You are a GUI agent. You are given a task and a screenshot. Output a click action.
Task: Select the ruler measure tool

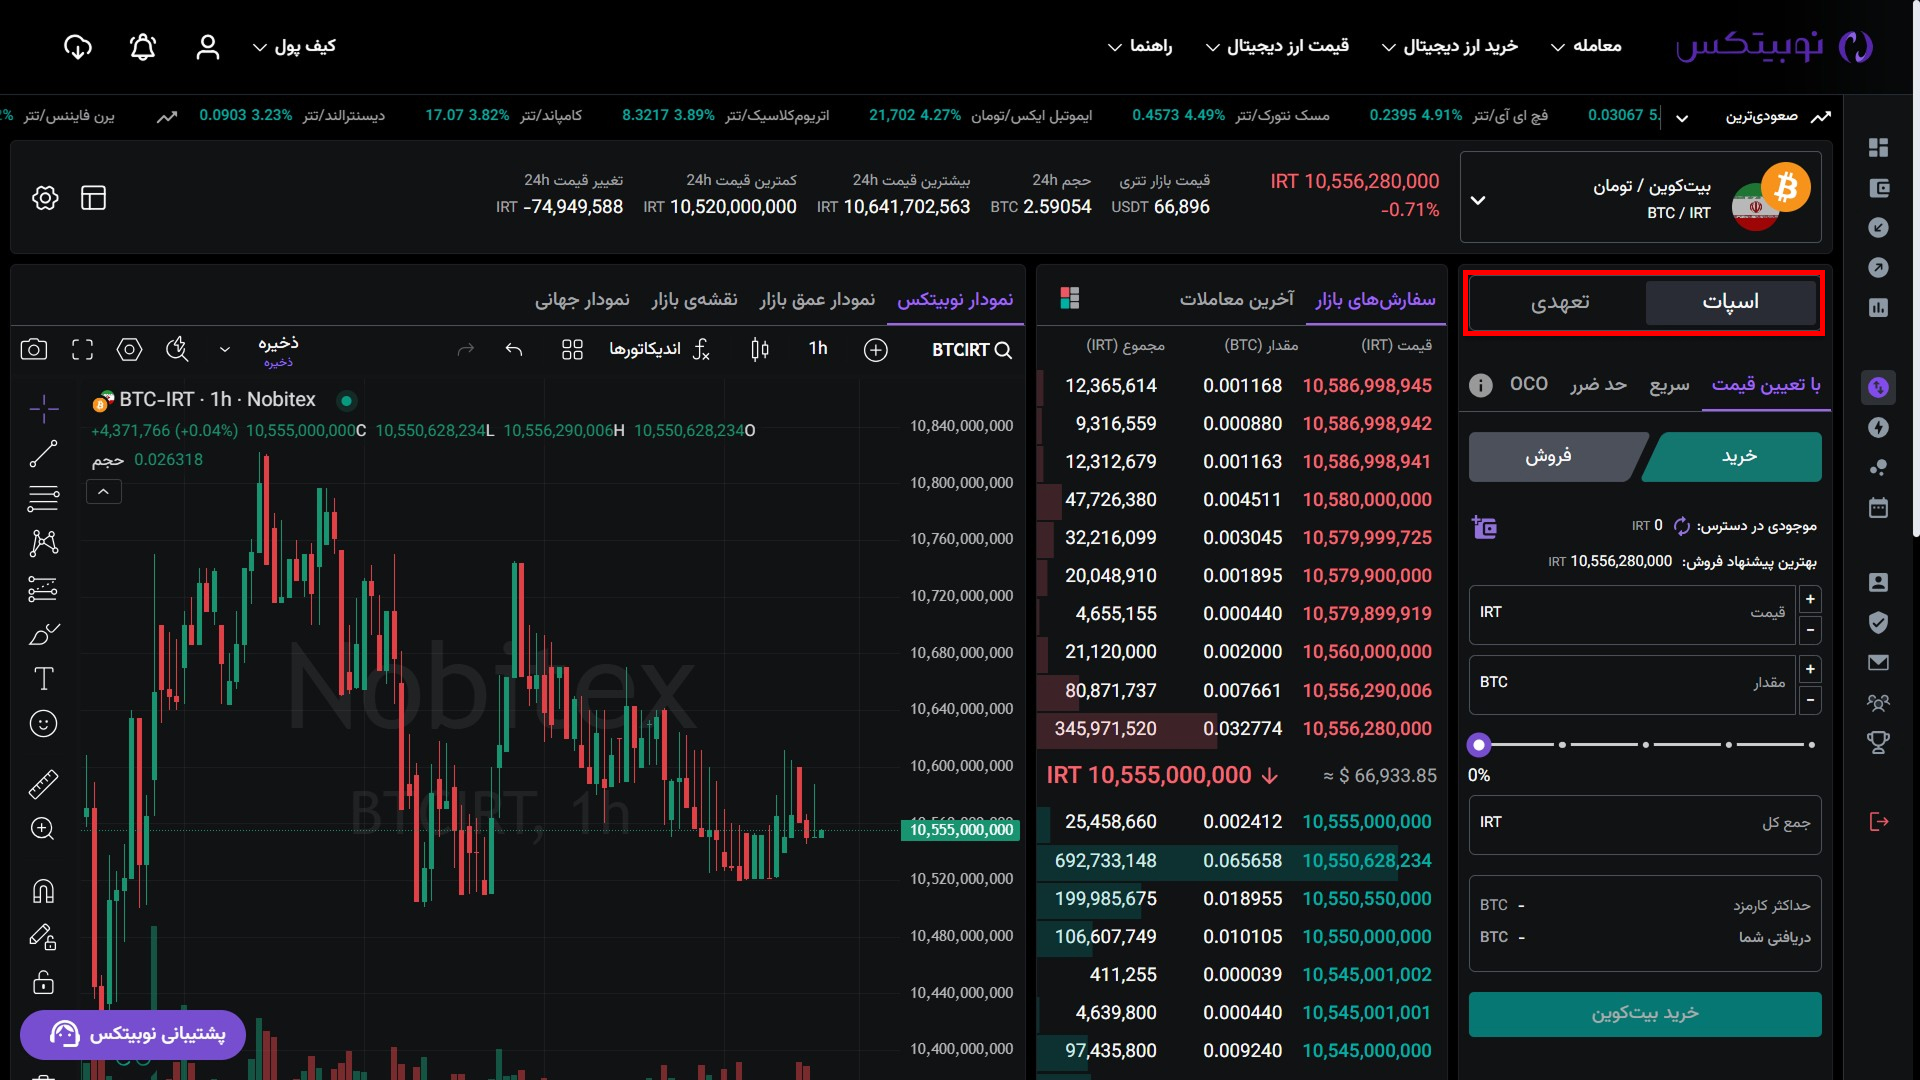[43, 784]
